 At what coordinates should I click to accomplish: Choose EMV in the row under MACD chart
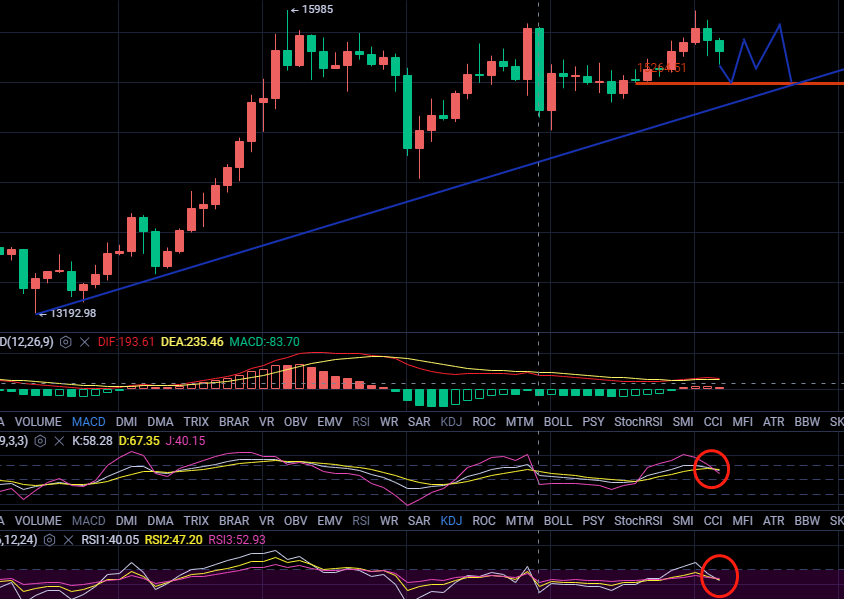330,422
